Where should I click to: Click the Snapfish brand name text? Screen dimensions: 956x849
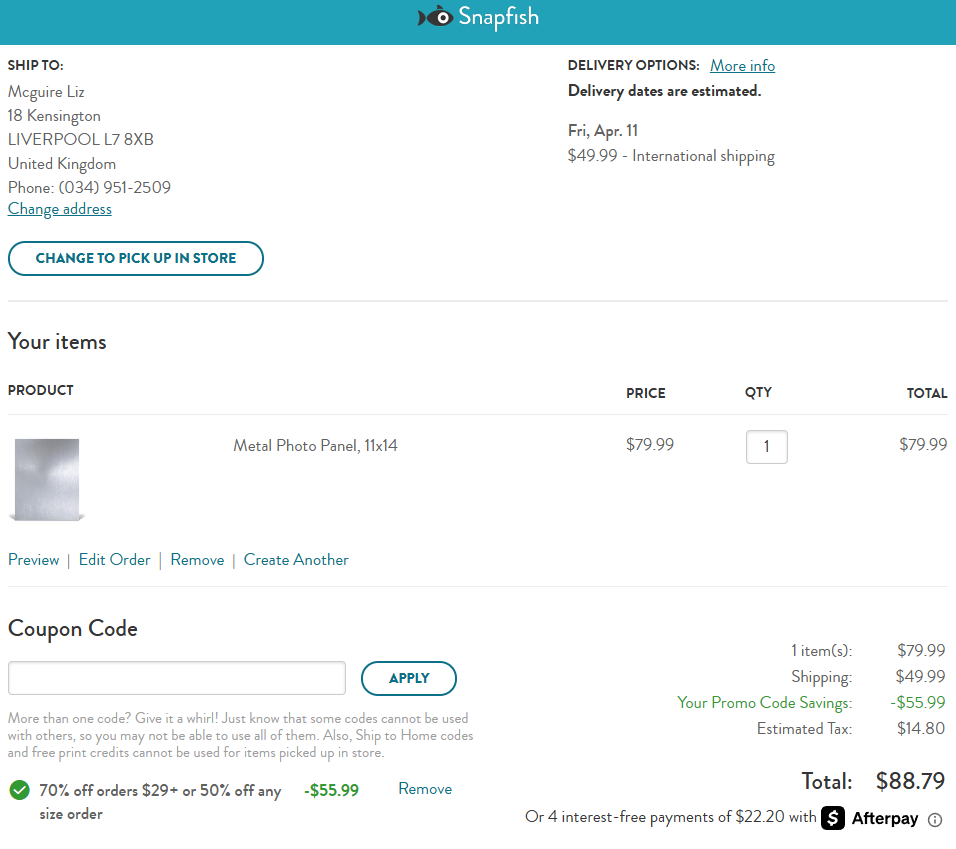[498, 17]
